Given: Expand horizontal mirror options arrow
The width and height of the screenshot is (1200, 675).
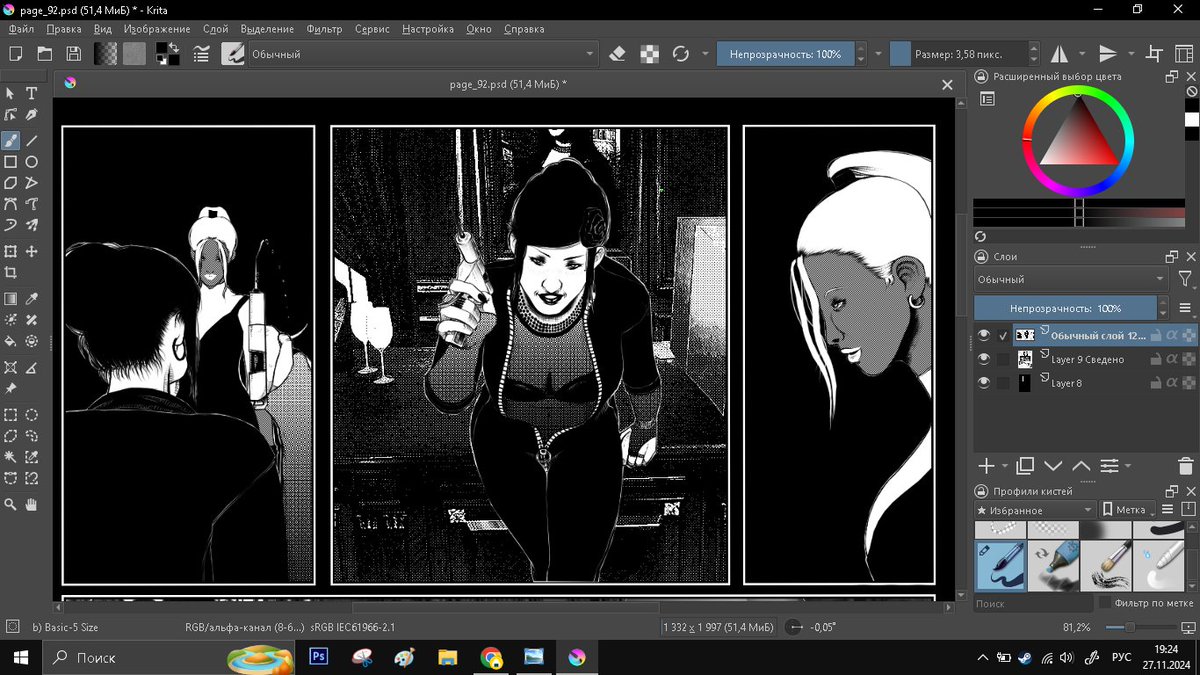Looking at the screenshot, I should (1082, 54).
